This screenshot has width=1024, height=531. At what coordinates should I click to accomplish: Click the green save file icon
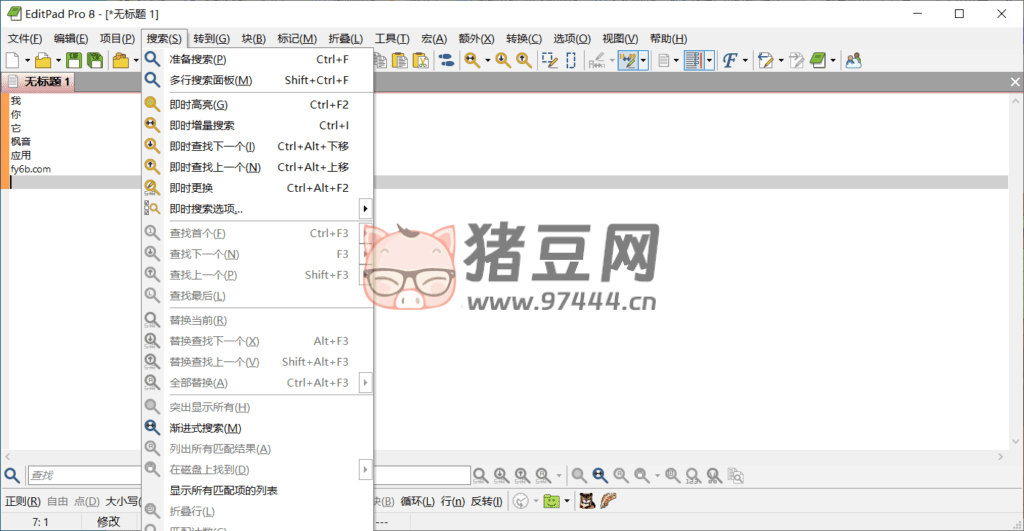(x=74, y=61)
